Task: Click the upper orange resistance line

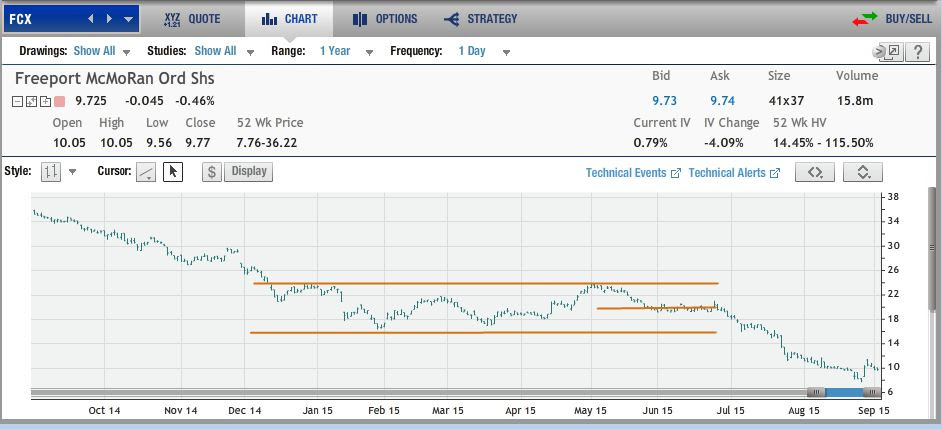Action: 486,283
